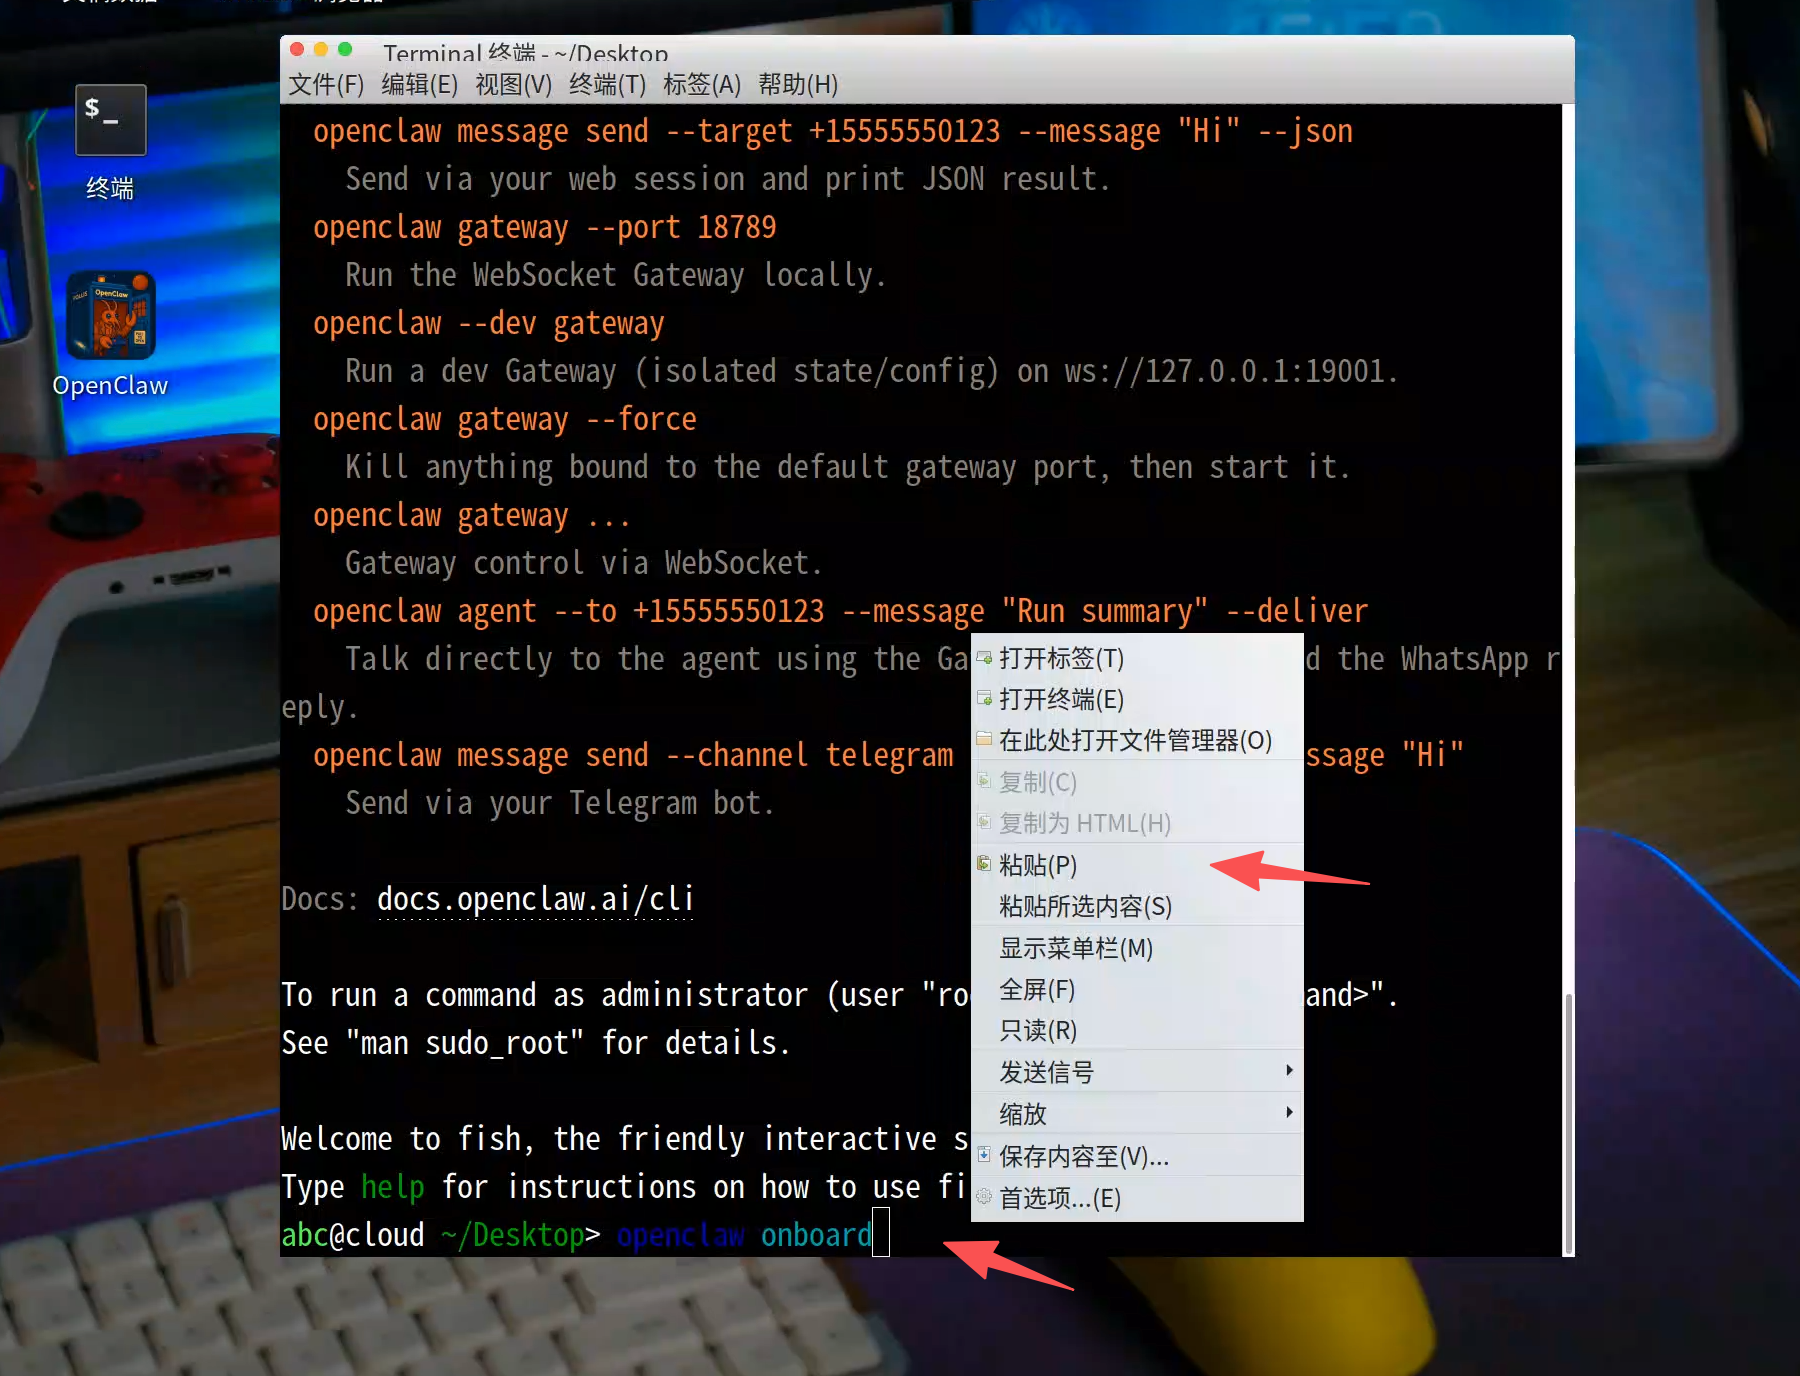
Task: Toggle 只读(R) read-only option
Action: click(1137, 1030)
